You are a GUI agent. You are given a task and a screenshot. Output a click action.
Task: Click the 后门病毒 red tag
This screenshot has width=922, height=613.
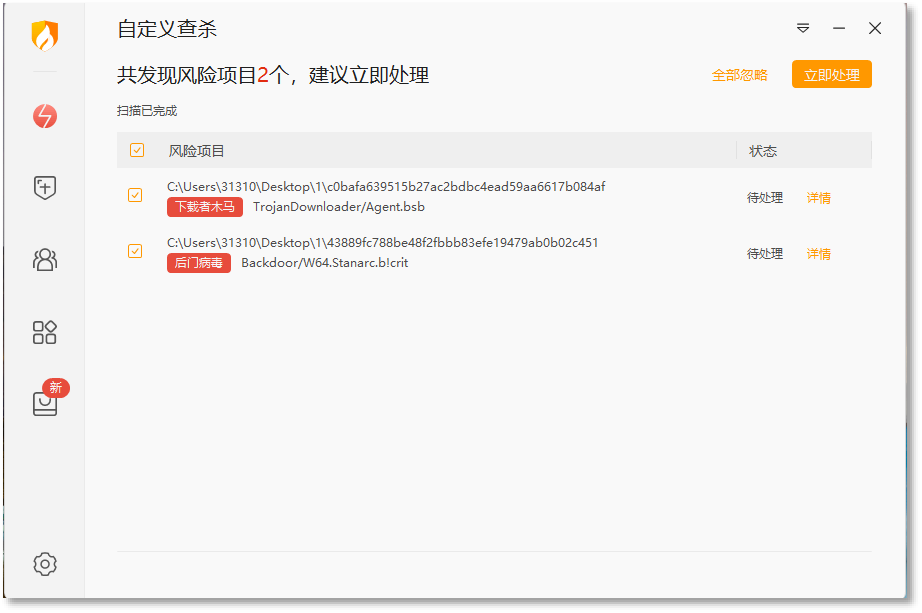[199, 263]
